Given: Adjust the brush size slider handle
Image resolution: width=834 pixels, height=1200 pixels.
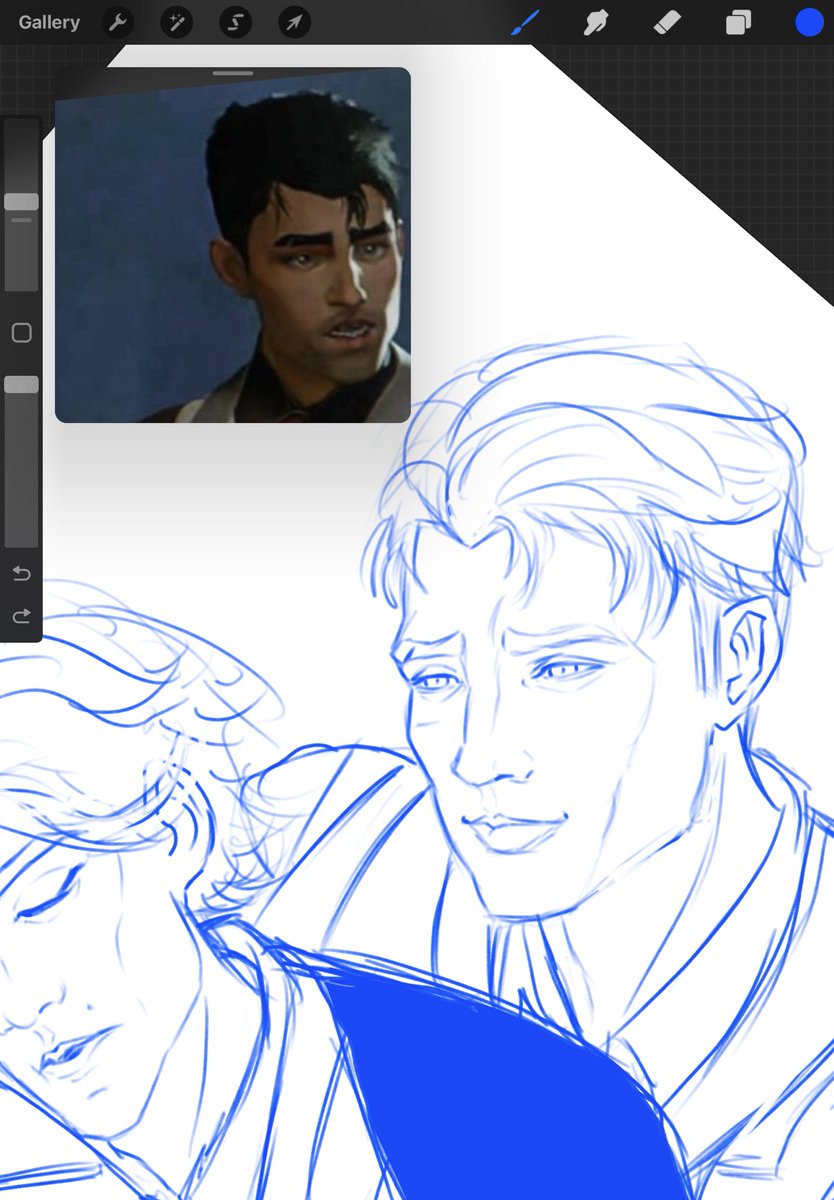Looking at the screenshot, I should click(21, 202).
